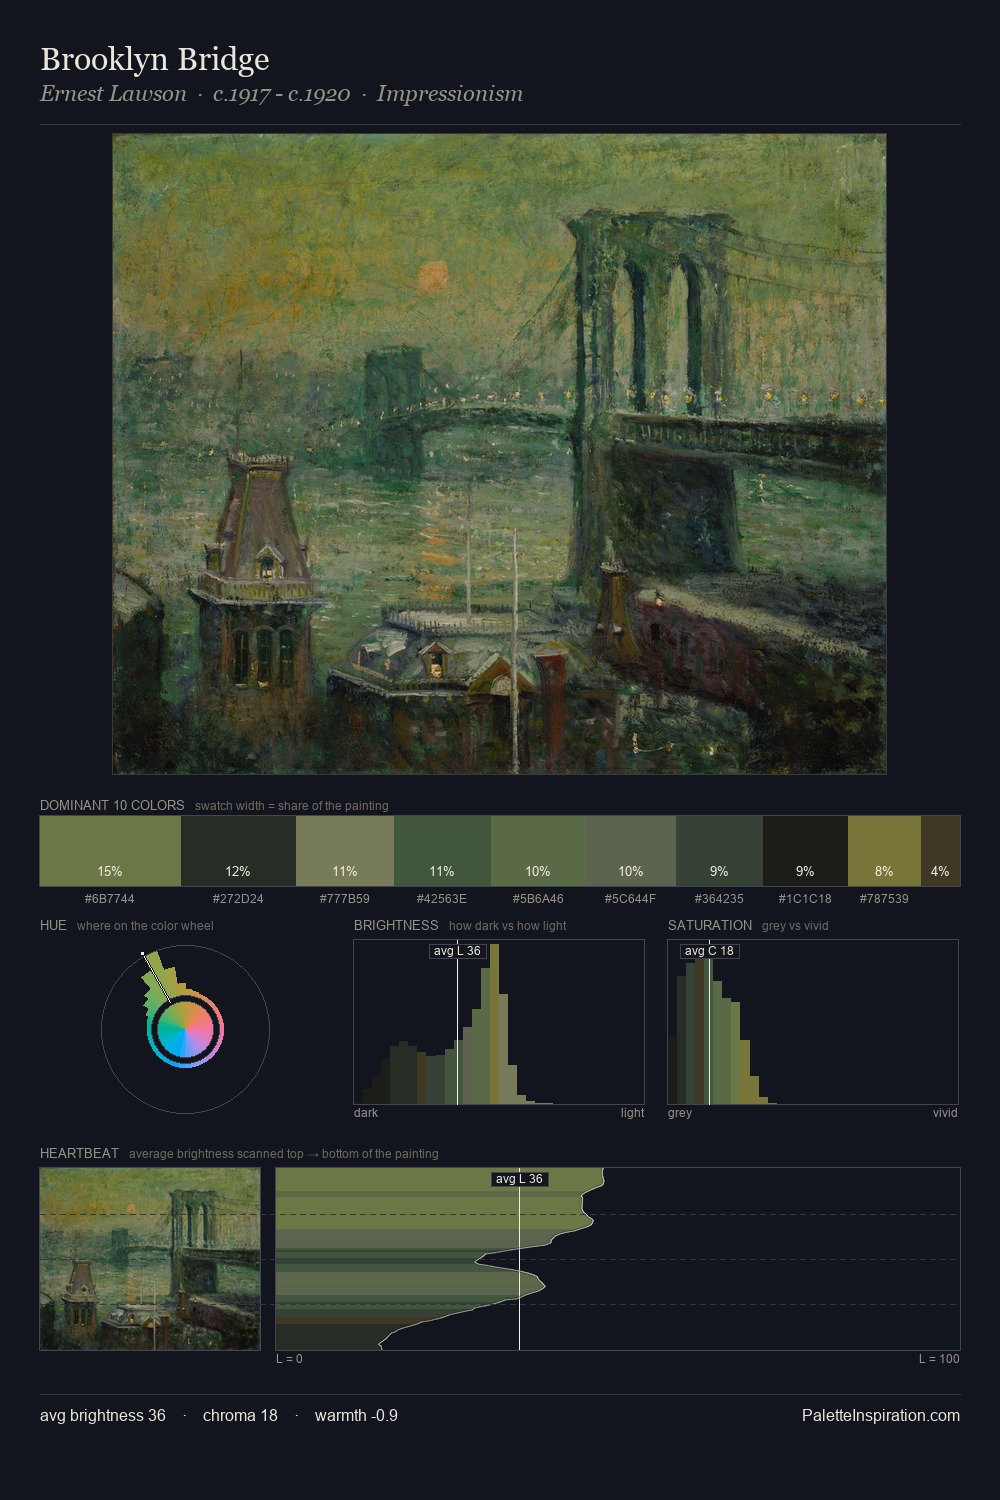
Task: Click the hex label #272D24
Action: click(x=238, y=898)
